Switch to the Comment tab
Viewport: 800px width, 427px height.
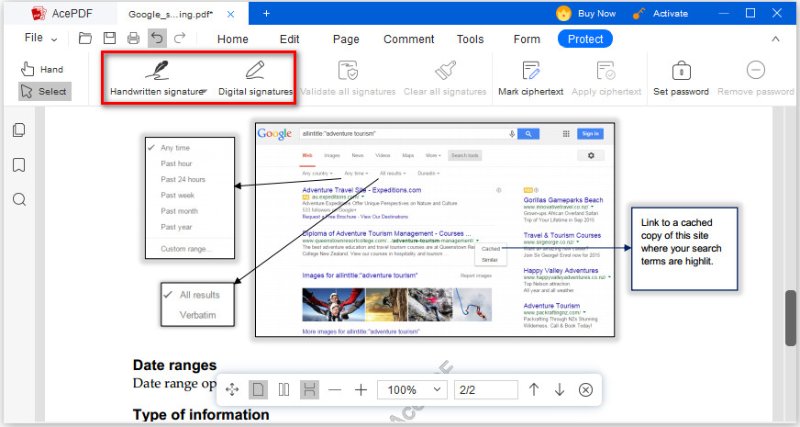408,39
